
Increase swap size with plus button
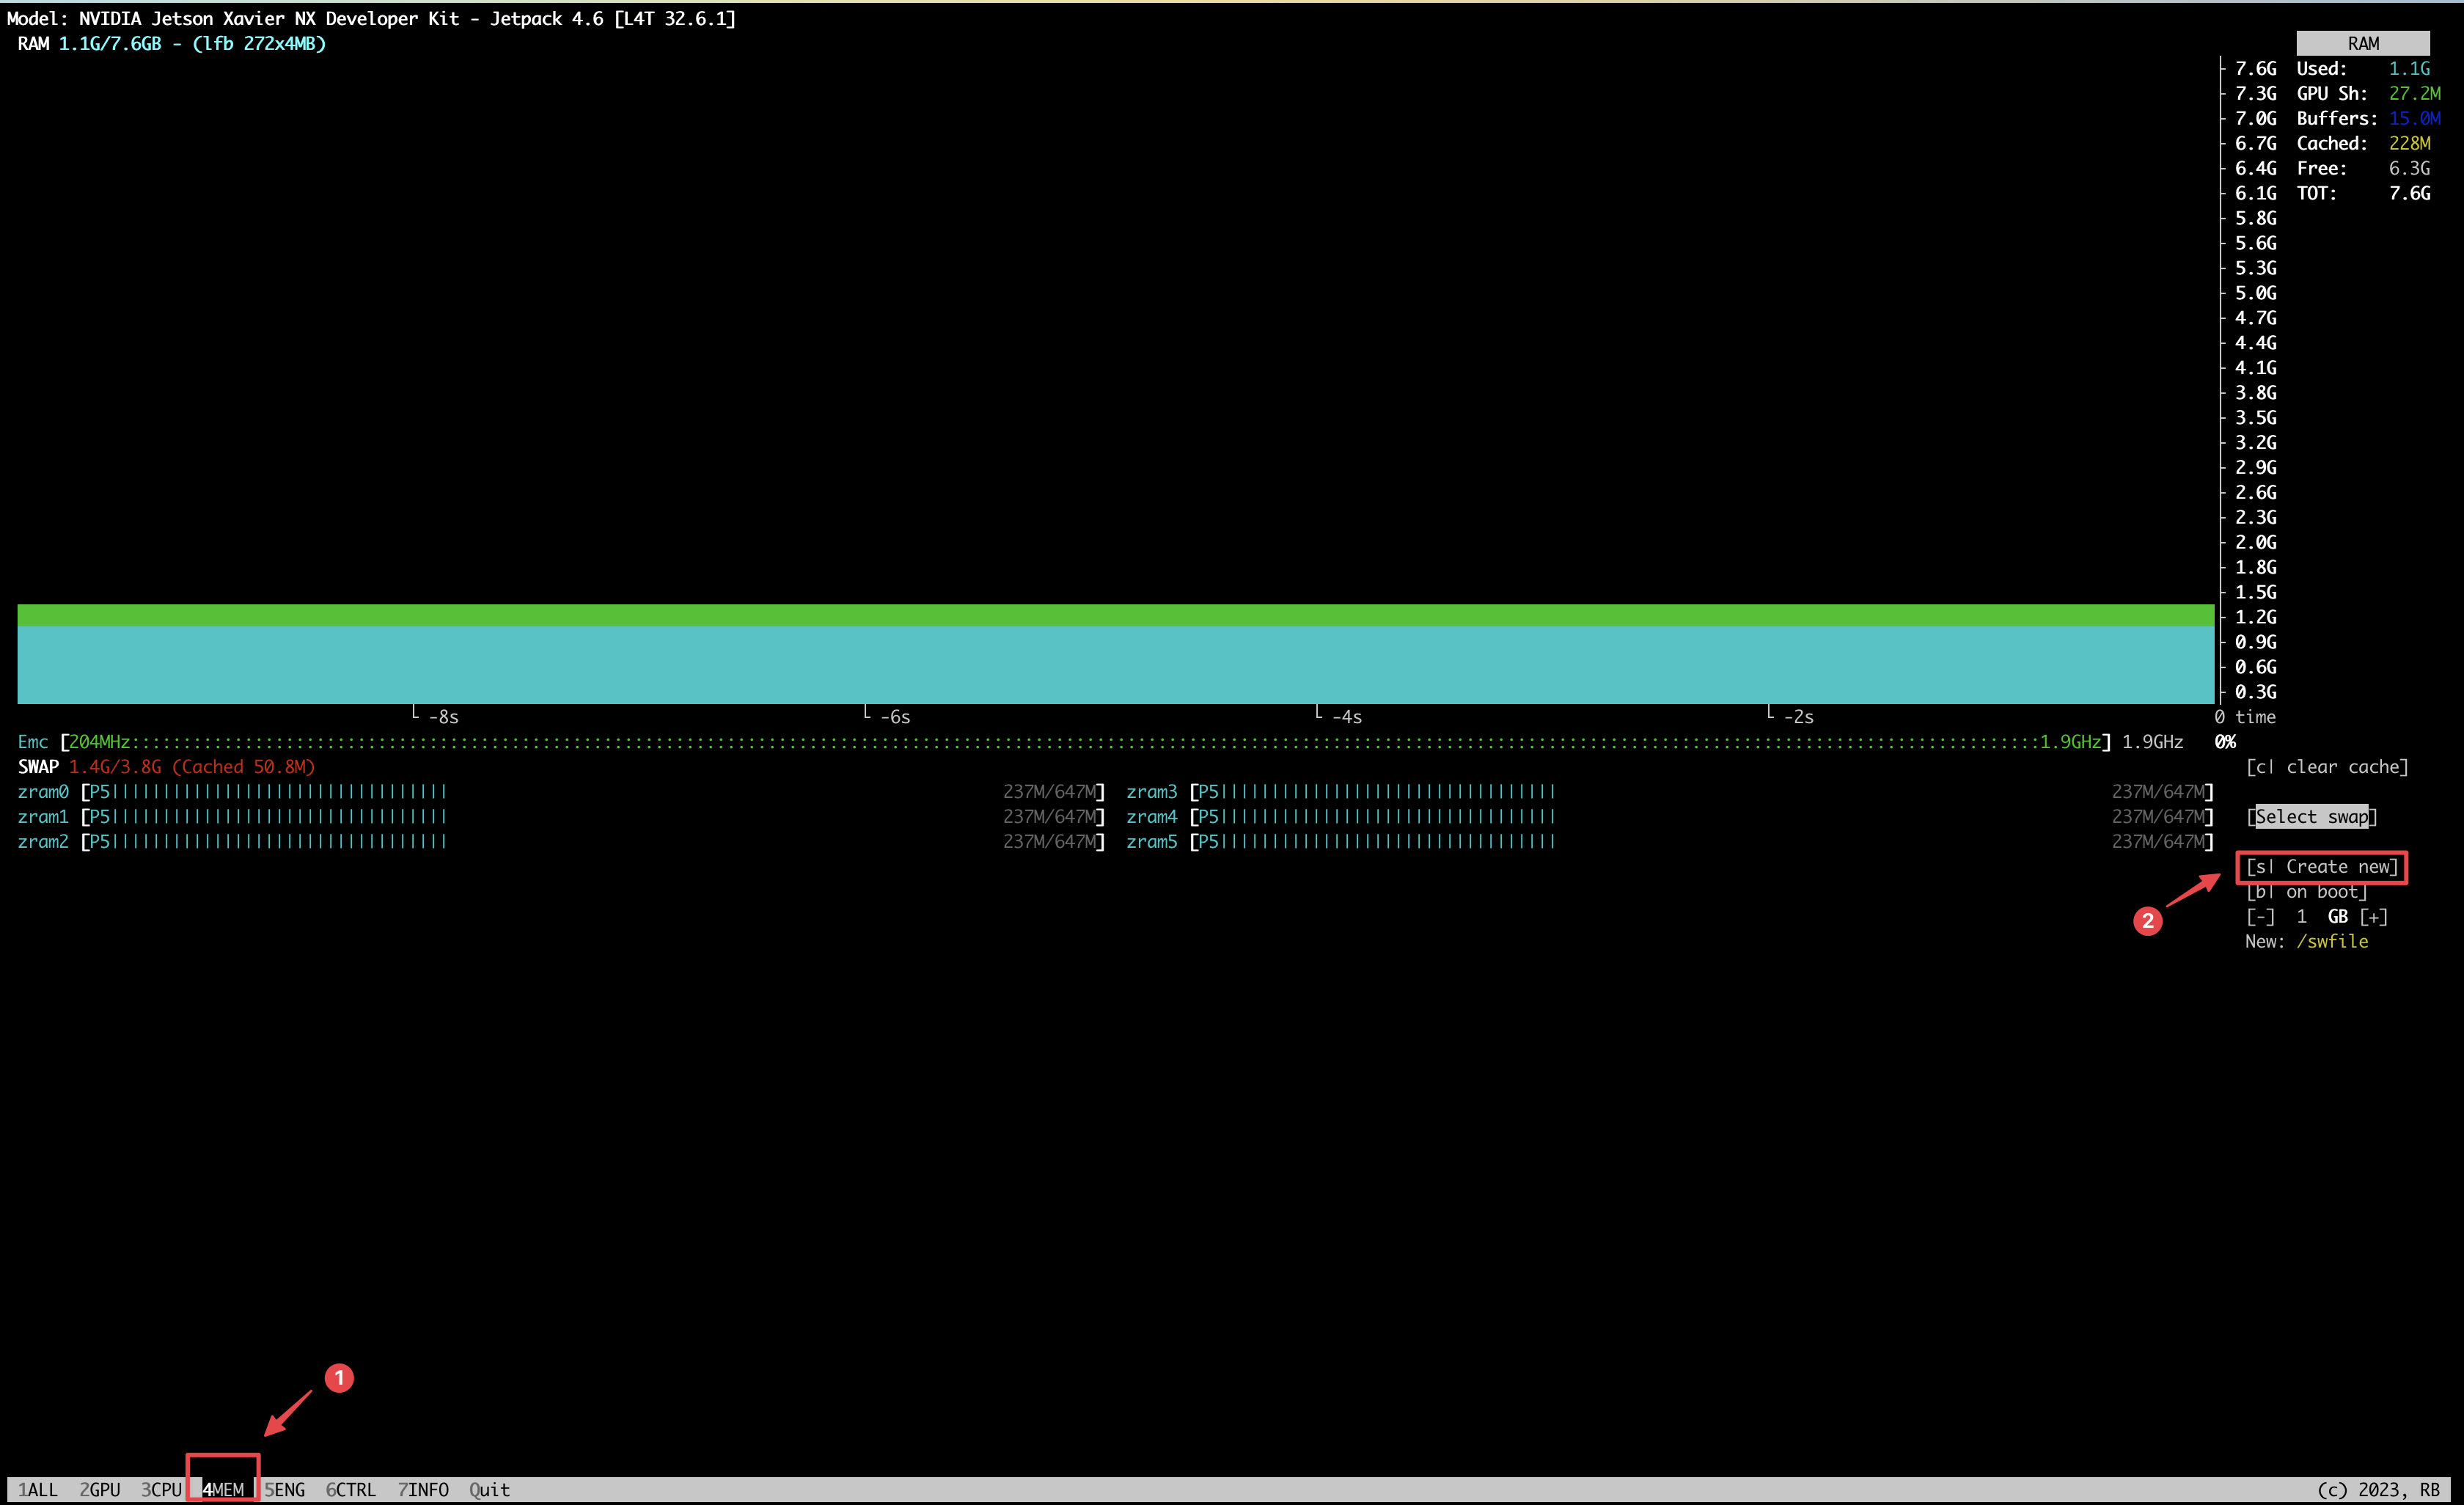pos(2373,917)
